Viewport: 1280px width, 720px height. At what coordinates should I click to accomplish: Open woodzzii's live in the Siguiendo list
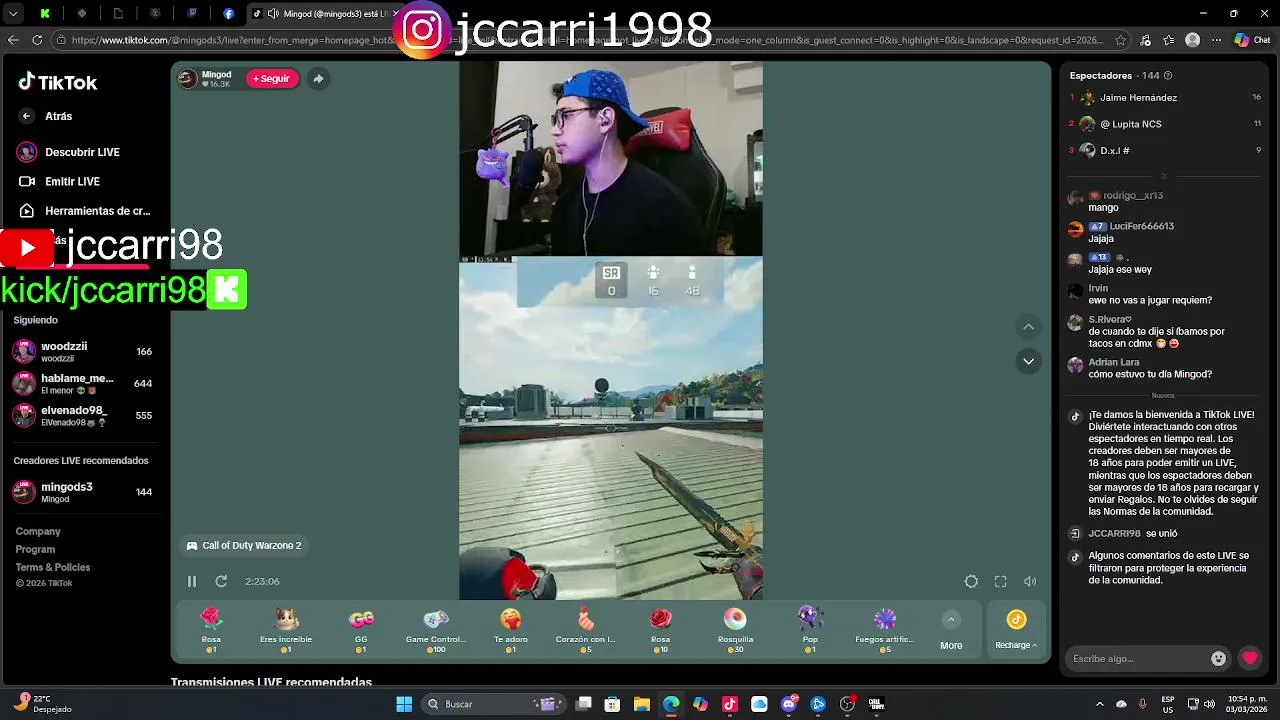click(82, 351)
